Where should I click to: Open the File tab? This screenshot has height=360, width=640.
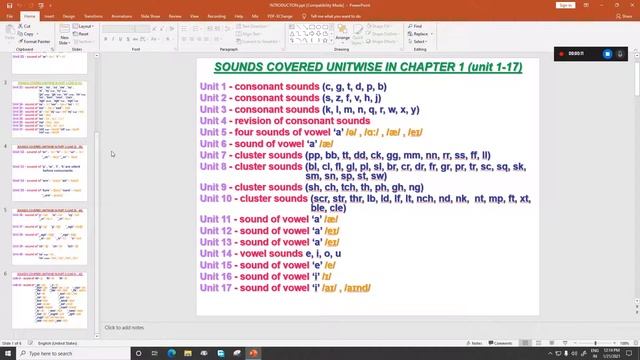[x=10, y=16]
